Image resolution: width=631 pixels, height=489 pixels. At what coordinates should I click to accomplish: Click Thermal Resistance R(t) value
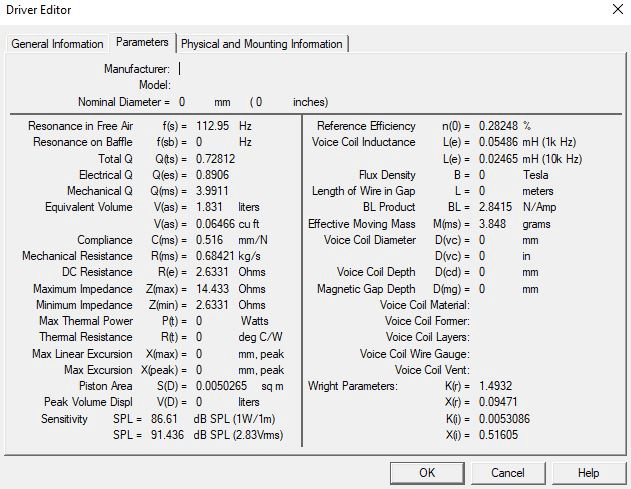click(x=199, y=337)
